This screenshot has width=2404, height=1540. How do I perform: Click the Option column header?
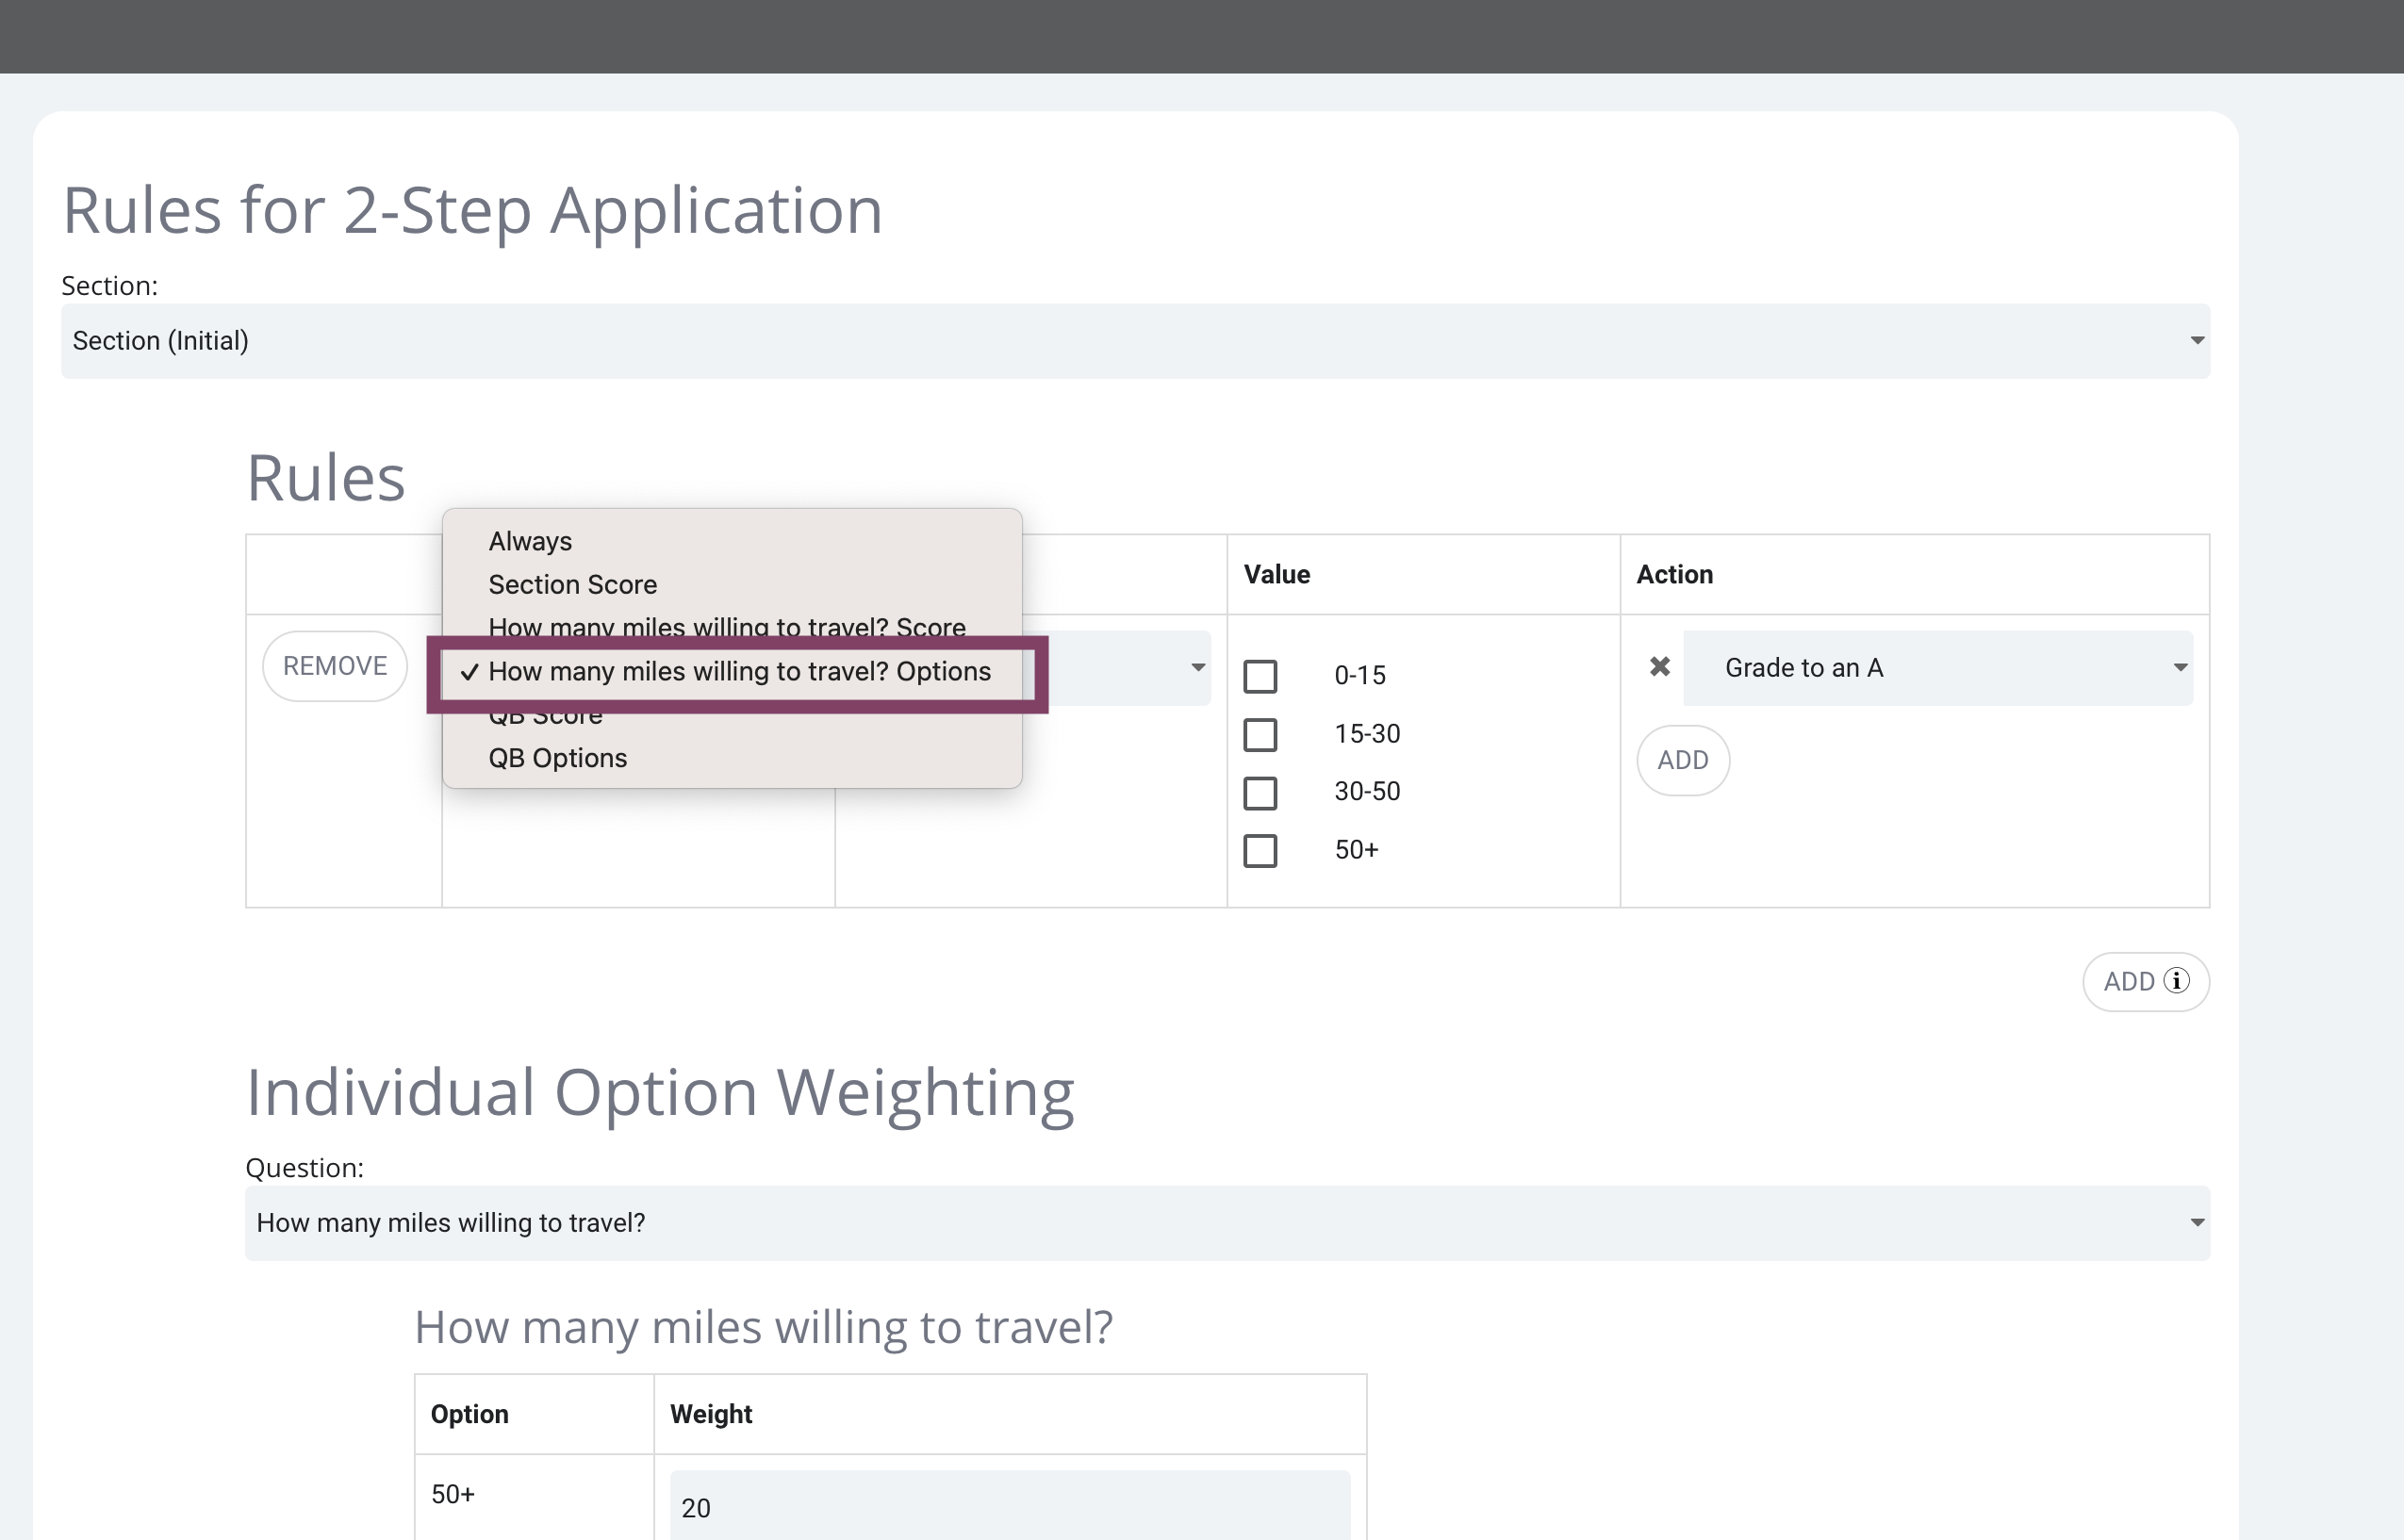pos(469,1414)
